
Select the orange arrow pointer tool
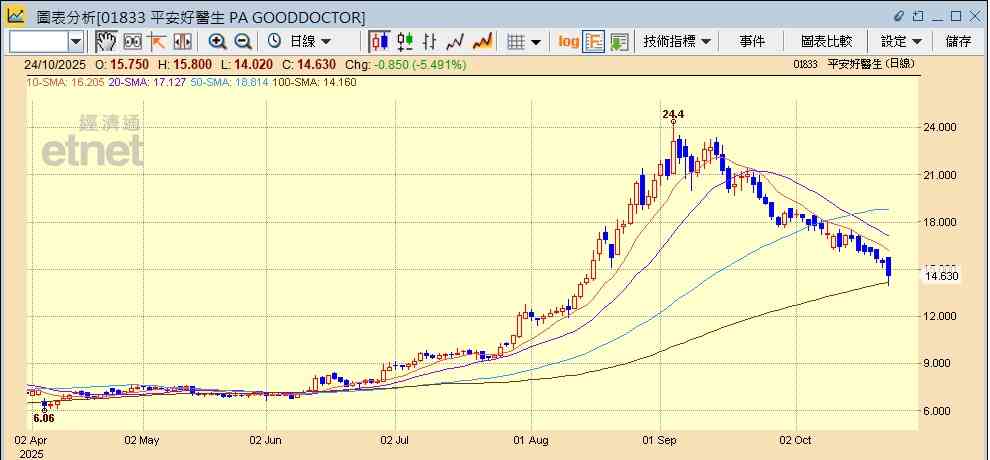(x=157, y=41)
